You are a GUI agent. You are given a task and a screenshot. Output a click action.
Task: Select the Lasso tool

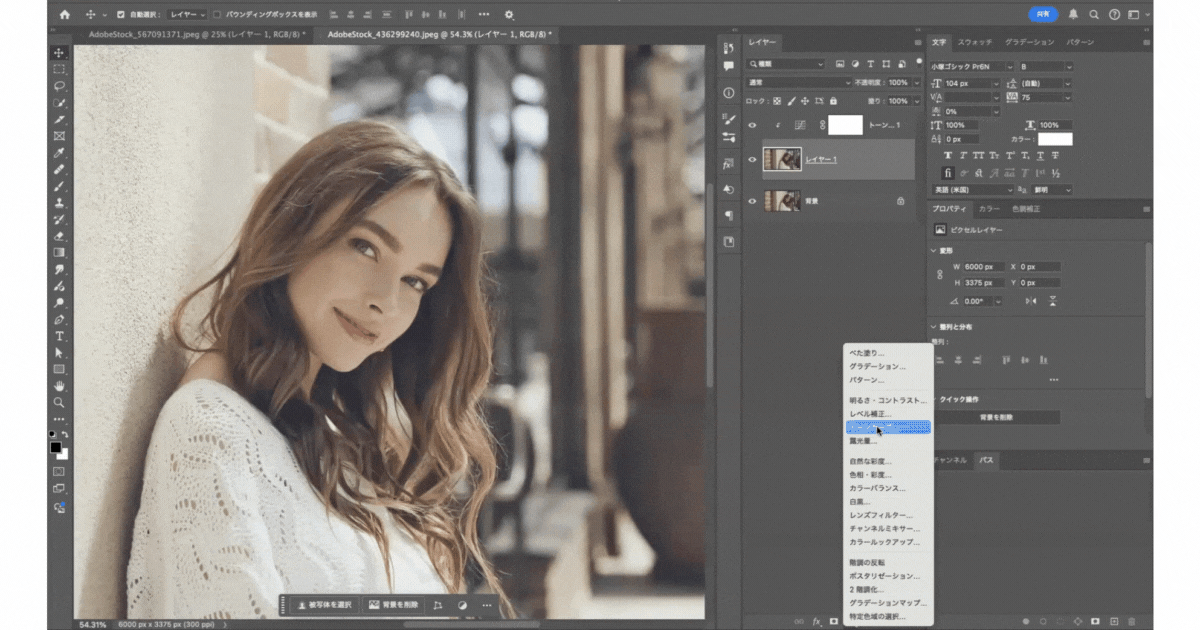59,86
